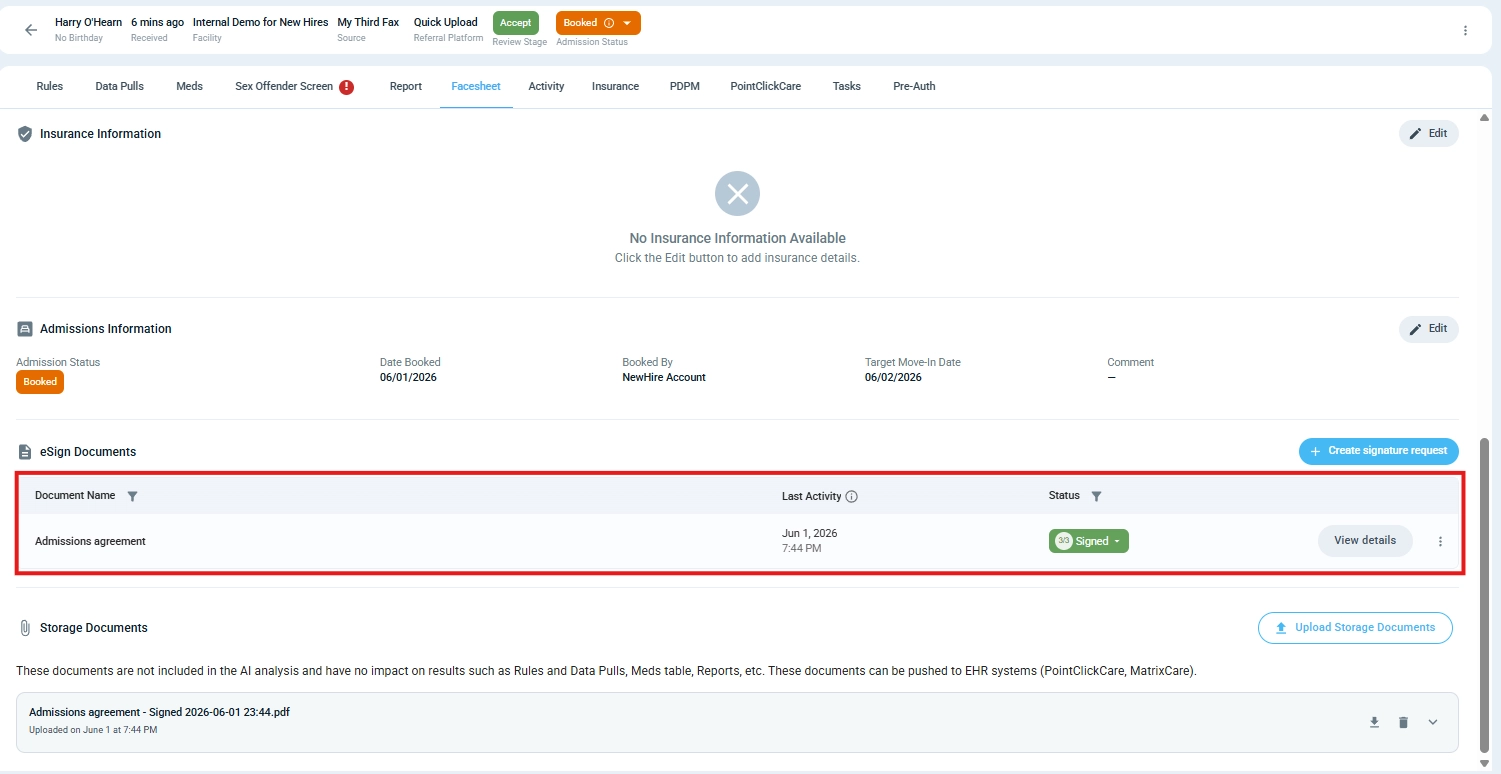Click Create signature request button
The width and height of the screenshot is (1501, 774).
click(1379, 451)
